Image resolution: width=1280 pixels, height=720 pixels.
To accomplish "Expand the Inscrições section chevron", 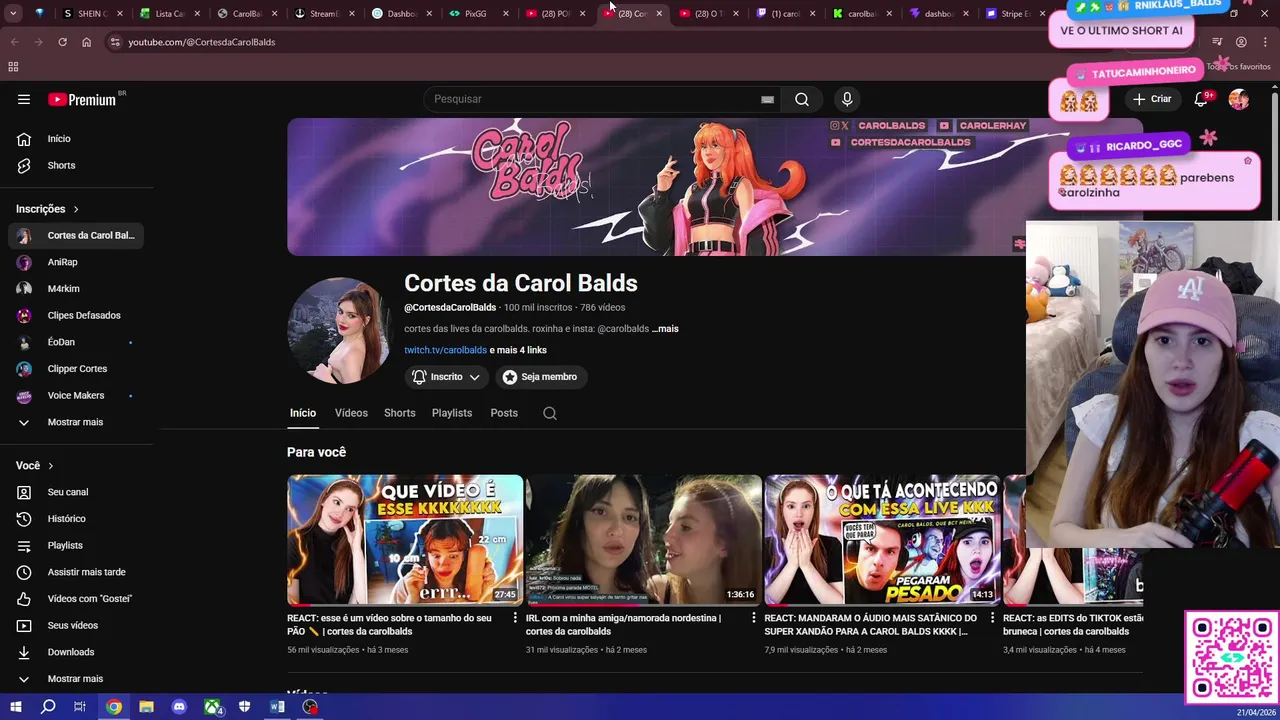I will (76, 209).
